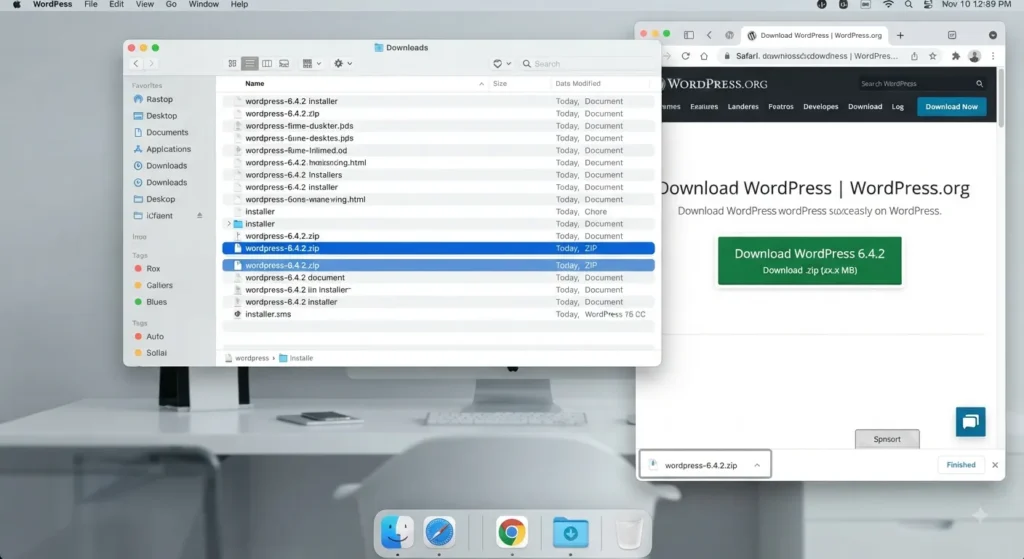Image resolution: width=1024 pixels, height=559 pixels.
Task: Open Developes in WordPress navigation
Action: pyautogui.click(x=820, y=106)
